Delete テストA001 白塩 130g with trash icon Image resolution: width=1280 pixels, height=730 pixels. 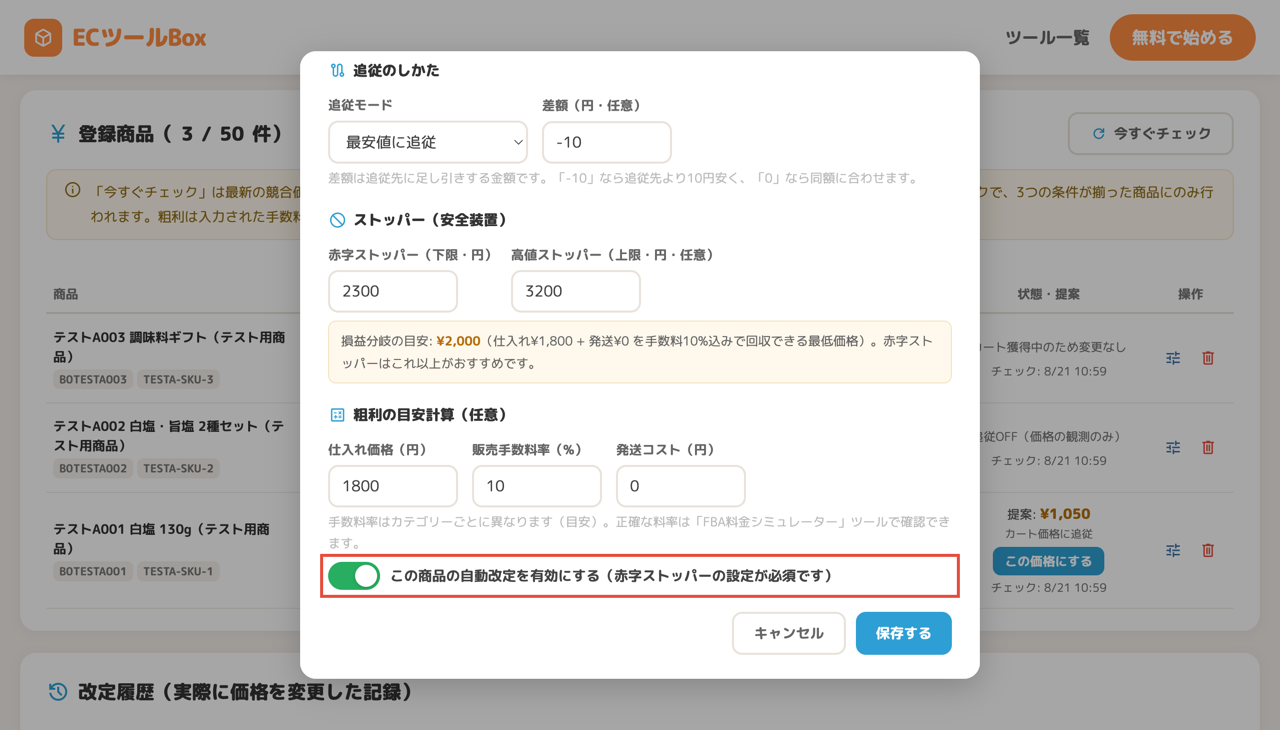point(1208,550)
